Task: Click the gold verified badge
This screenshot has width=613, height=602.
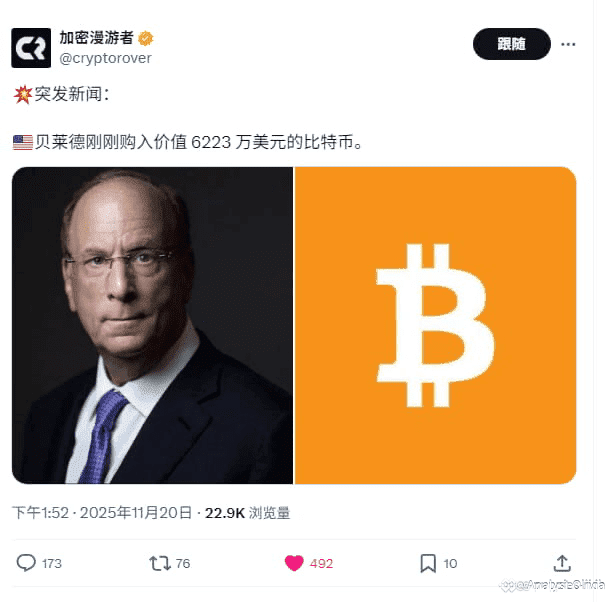Action: 146,38
